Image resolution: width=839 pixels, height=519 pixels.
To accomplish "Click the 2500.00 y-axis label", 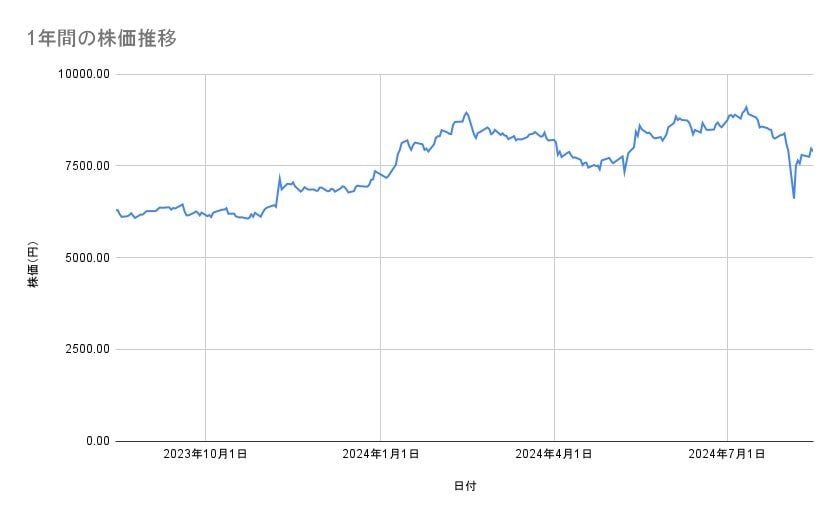I will pyautogui.click(x=85, y=349).
